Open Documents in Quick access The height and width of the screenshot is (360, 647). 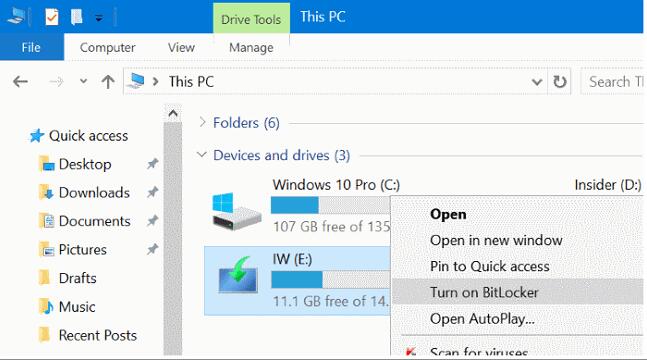point(94,221)
